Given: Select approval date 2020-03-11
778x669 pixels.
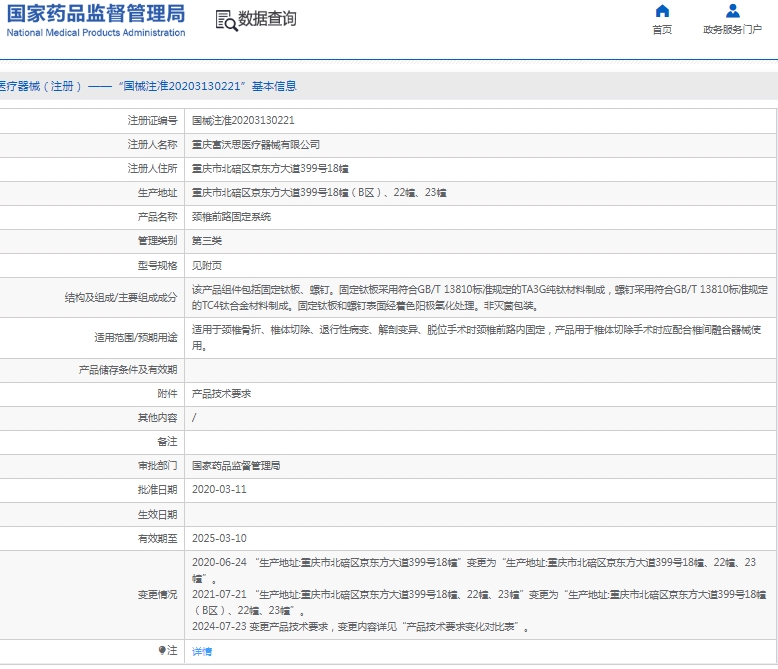Looking at the screenshot, I should pos(219,490).
